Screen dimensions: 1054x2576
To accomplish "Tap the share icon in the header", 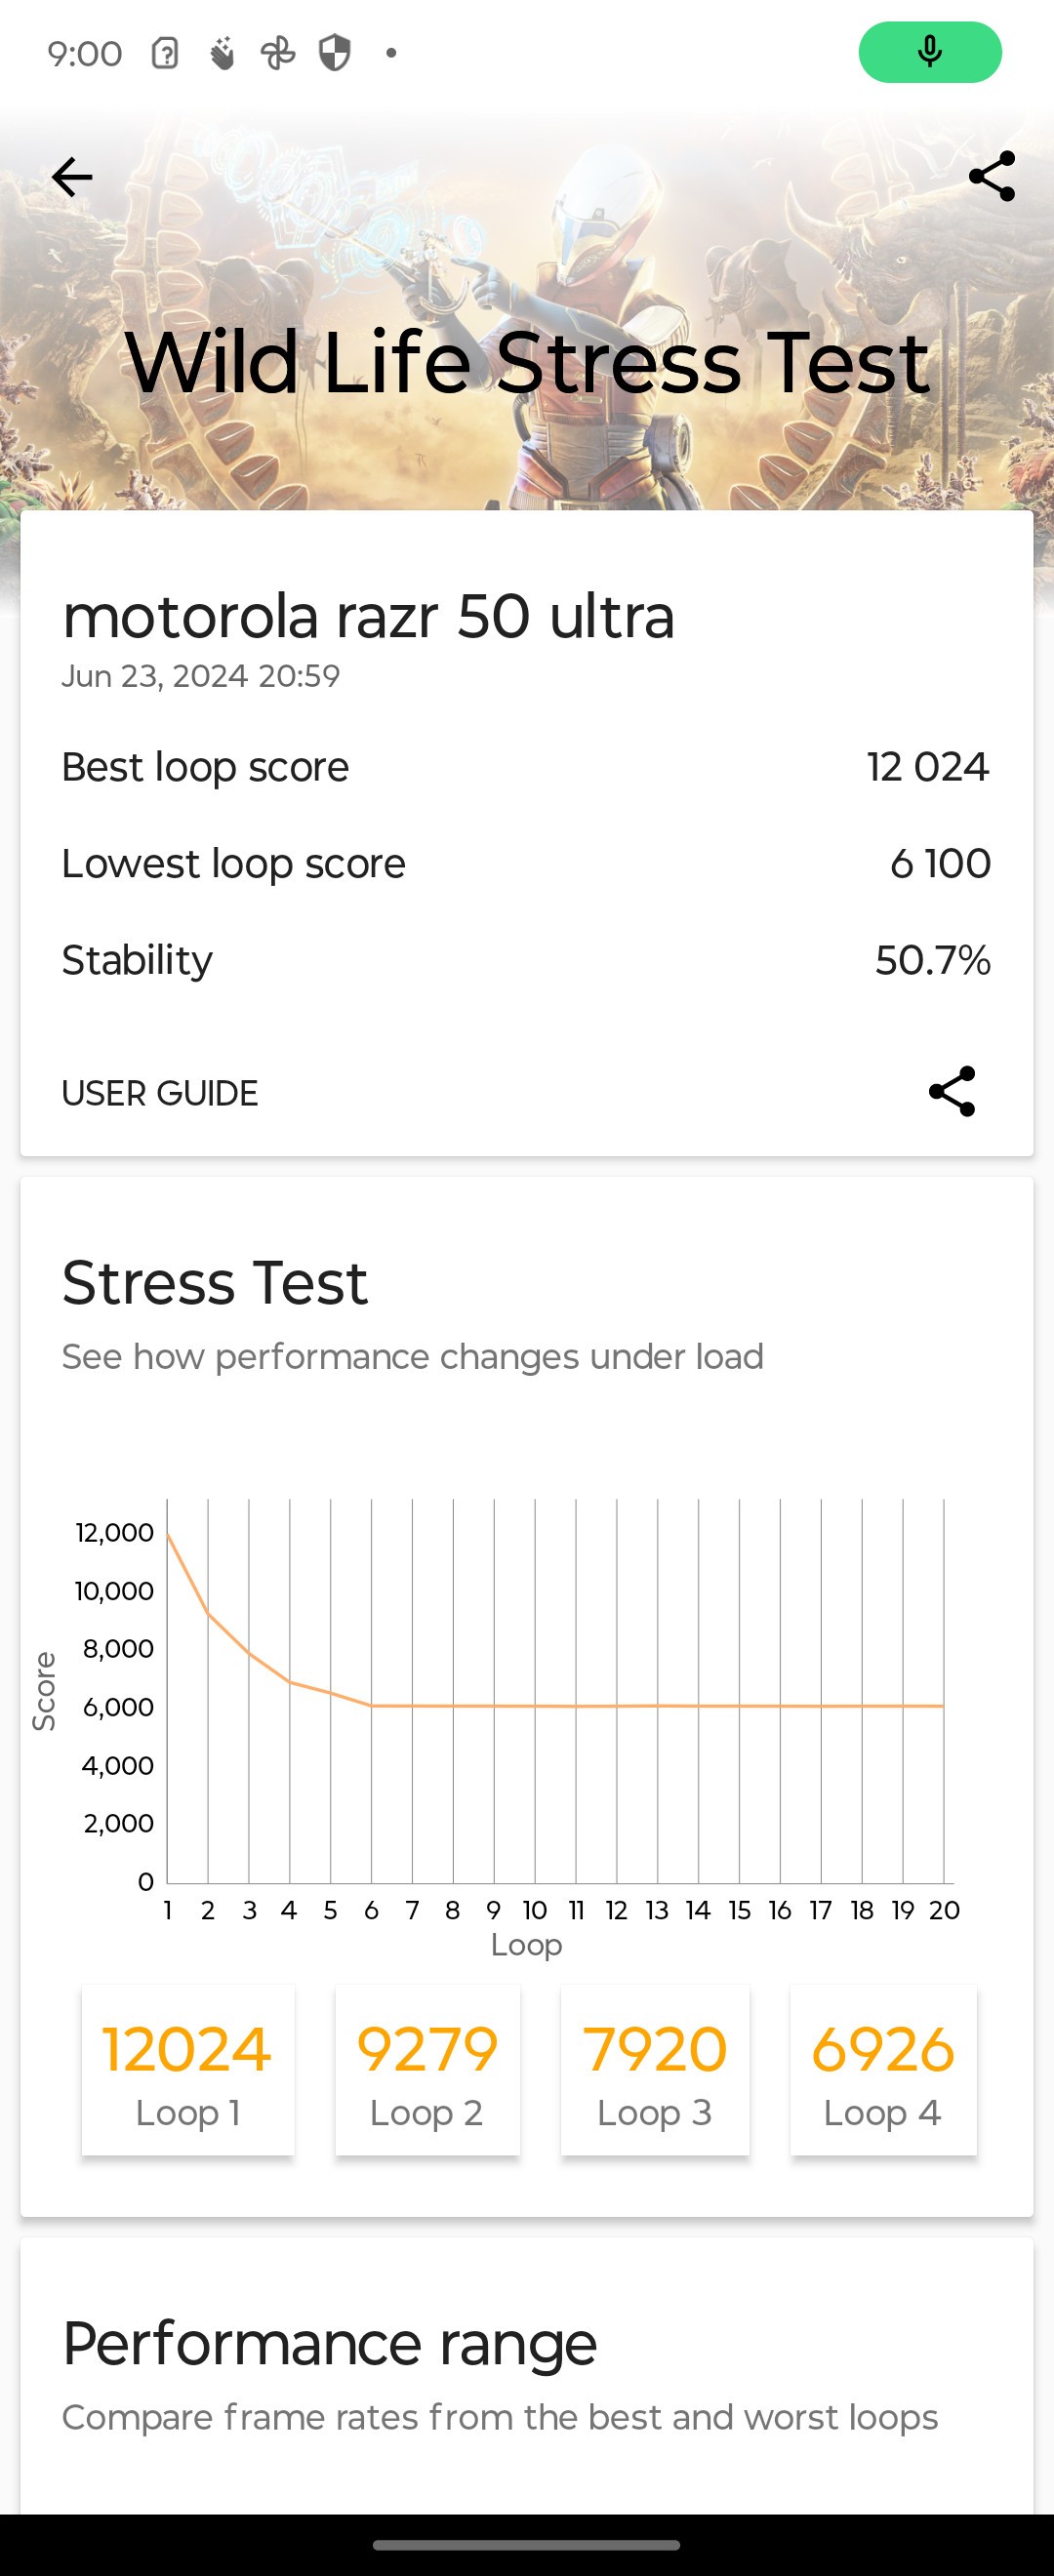I will [991, 177].
